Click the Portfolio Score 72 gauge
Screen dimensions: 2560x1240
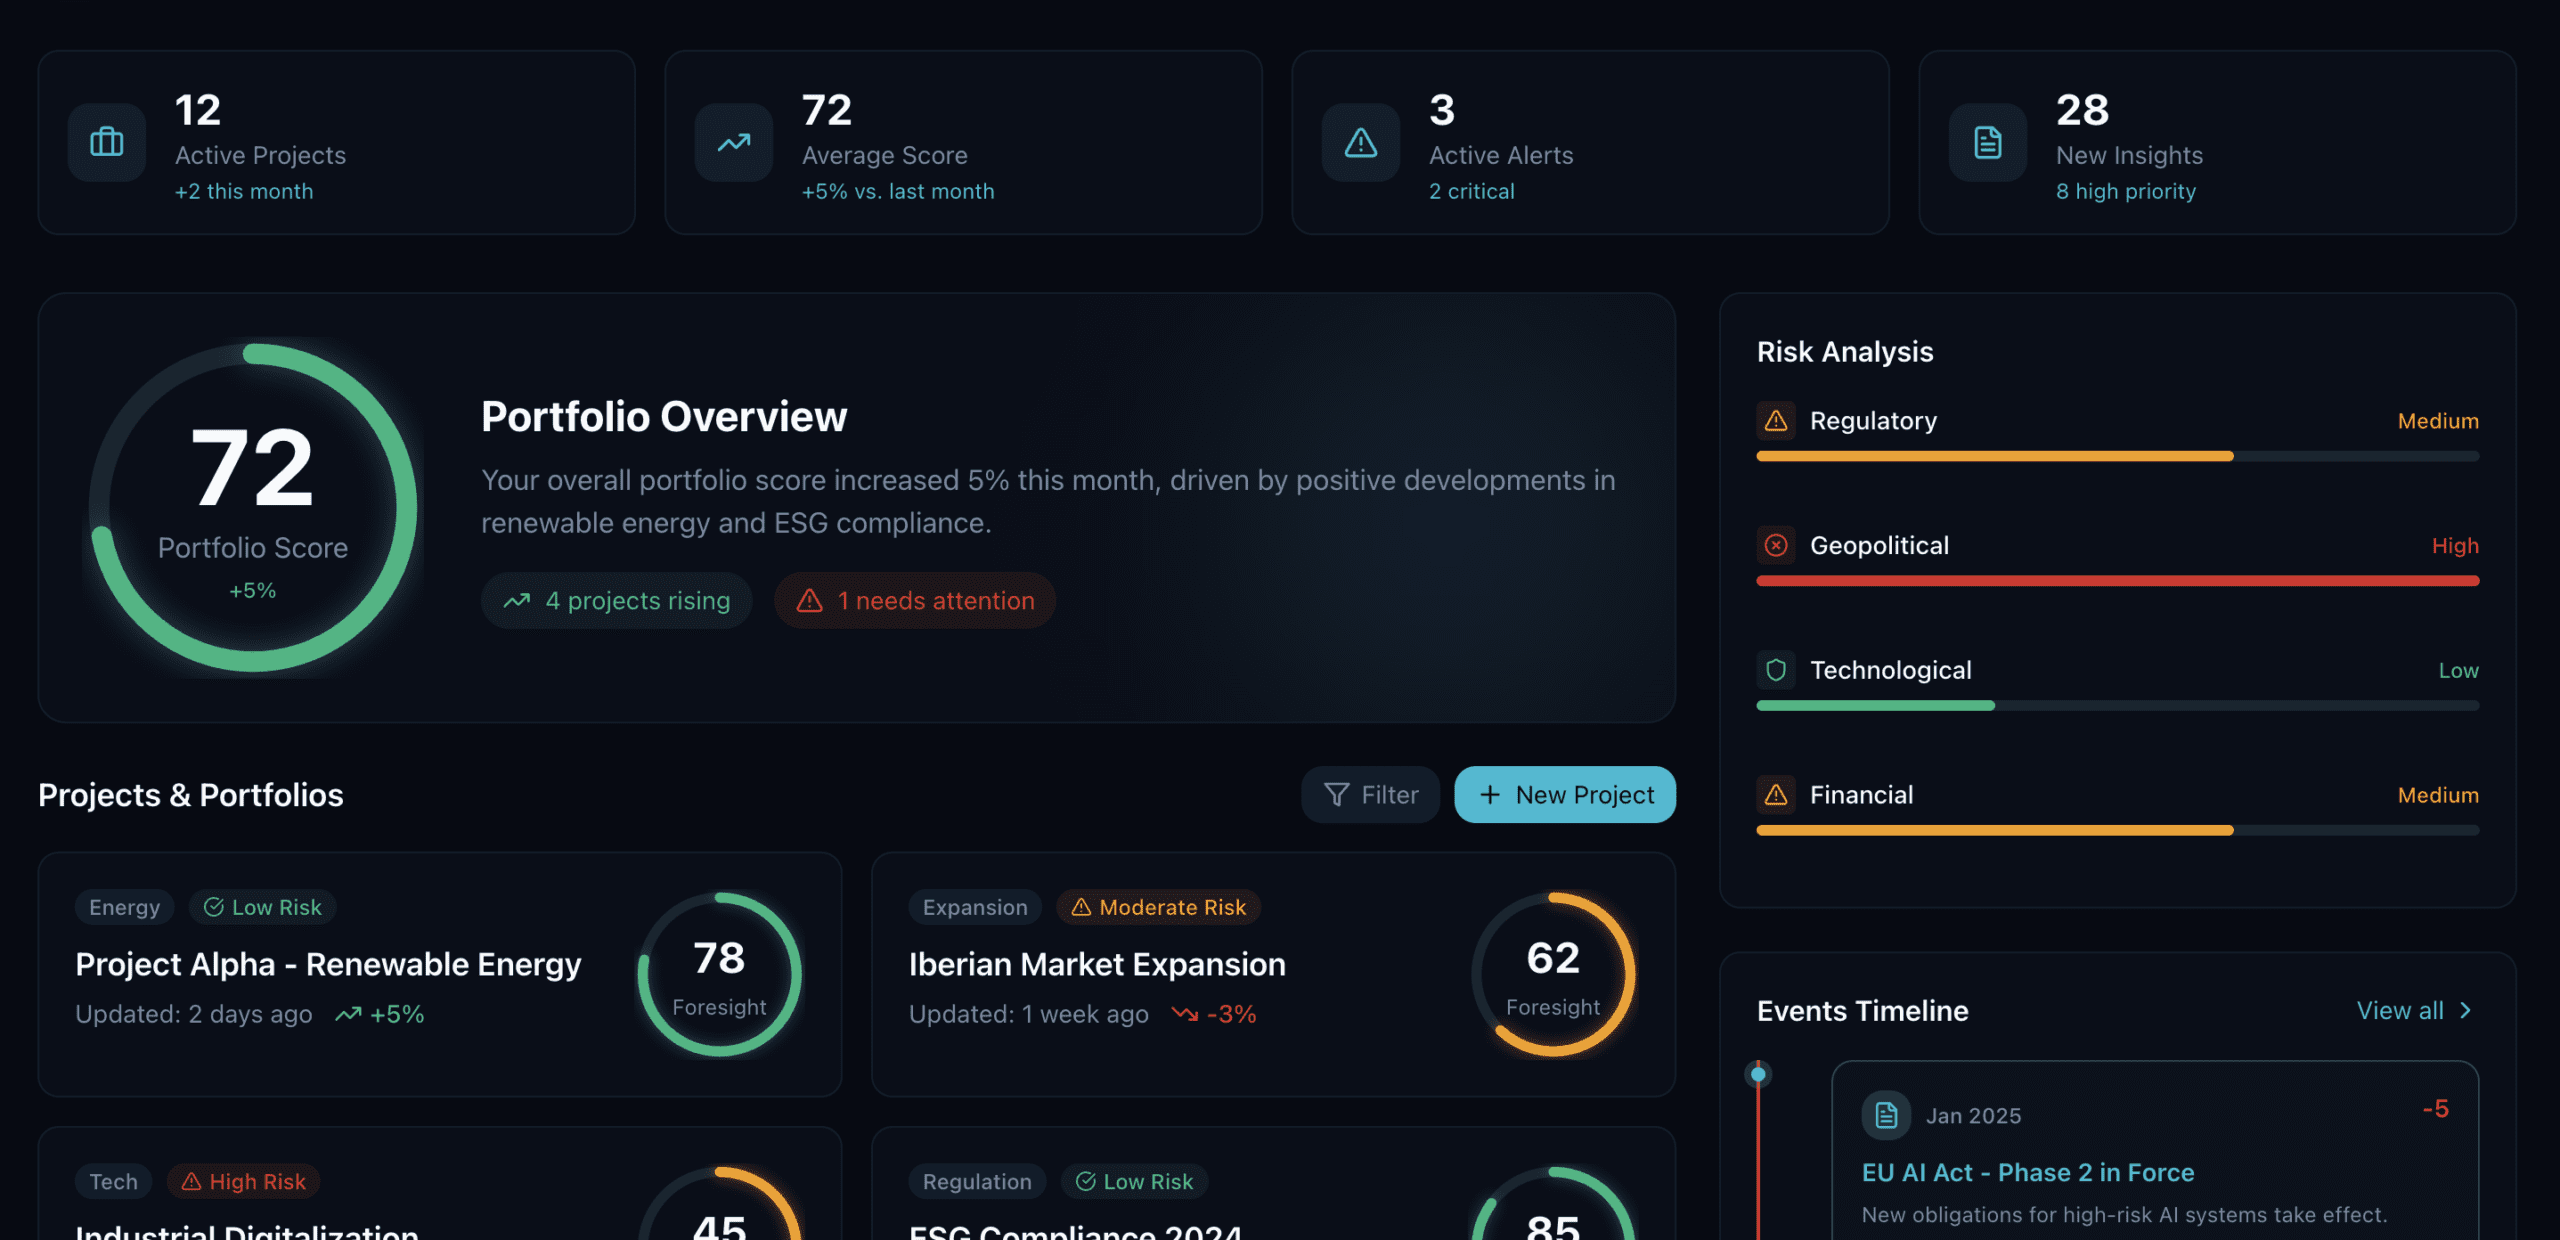[253, 508]
